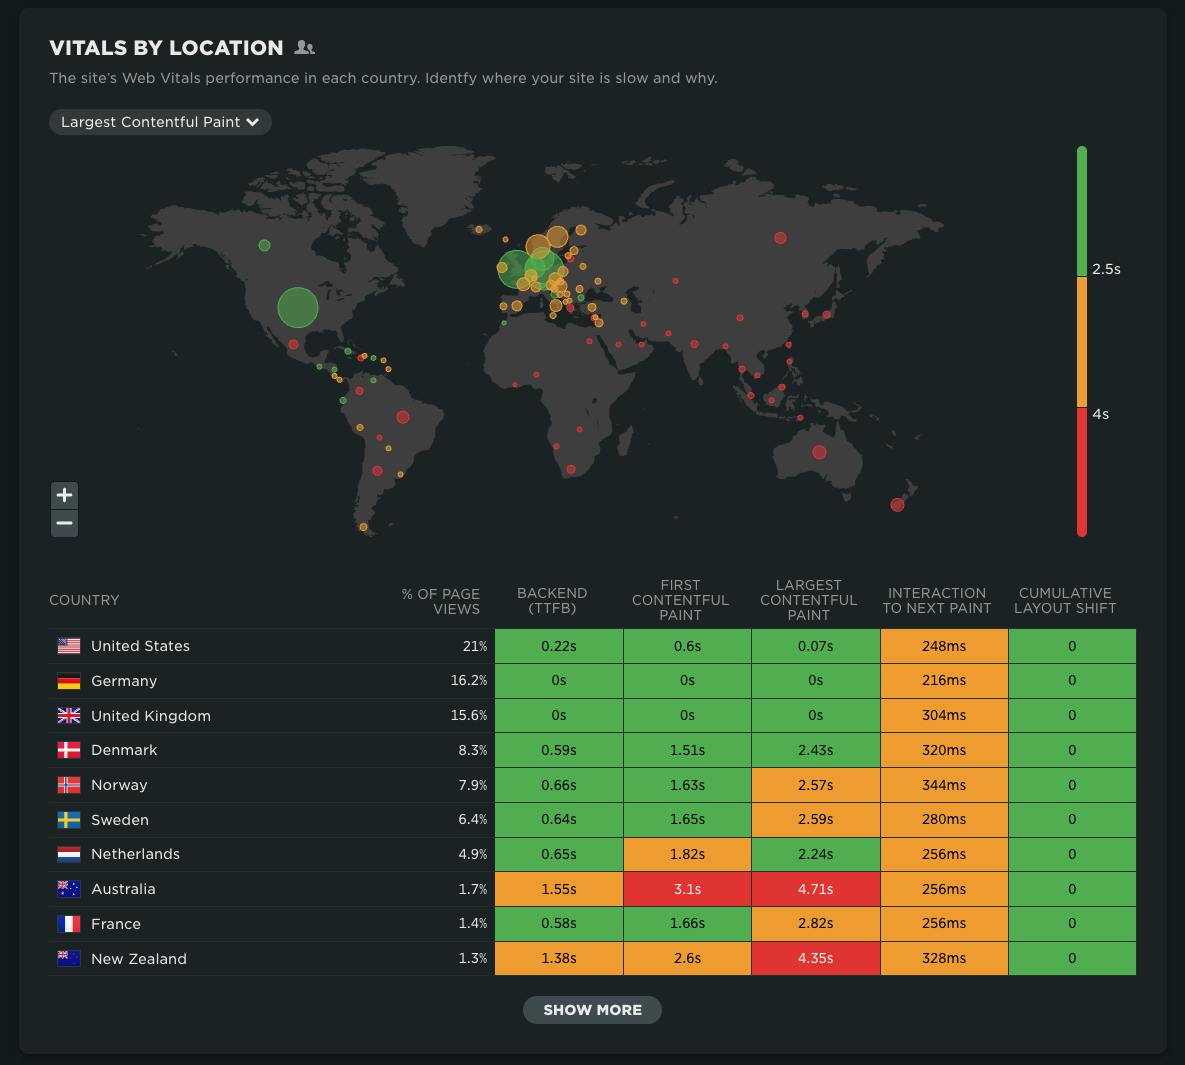
Task: Click the Cumulative Layout Shift header
Action: point(1065,600)
